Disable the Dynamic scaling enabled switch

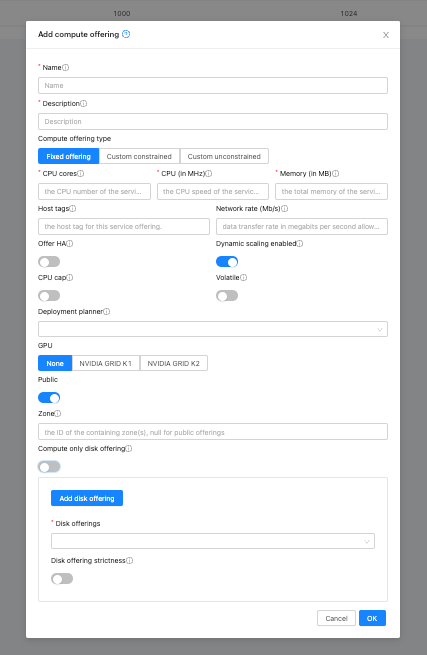pyautogui.click(x=227, y=262)
